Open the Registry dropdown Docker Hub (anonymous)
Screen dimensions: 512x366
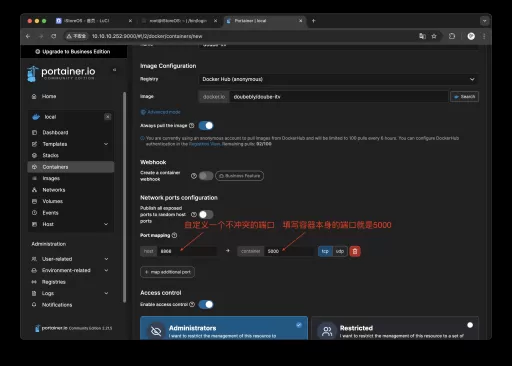338,79
